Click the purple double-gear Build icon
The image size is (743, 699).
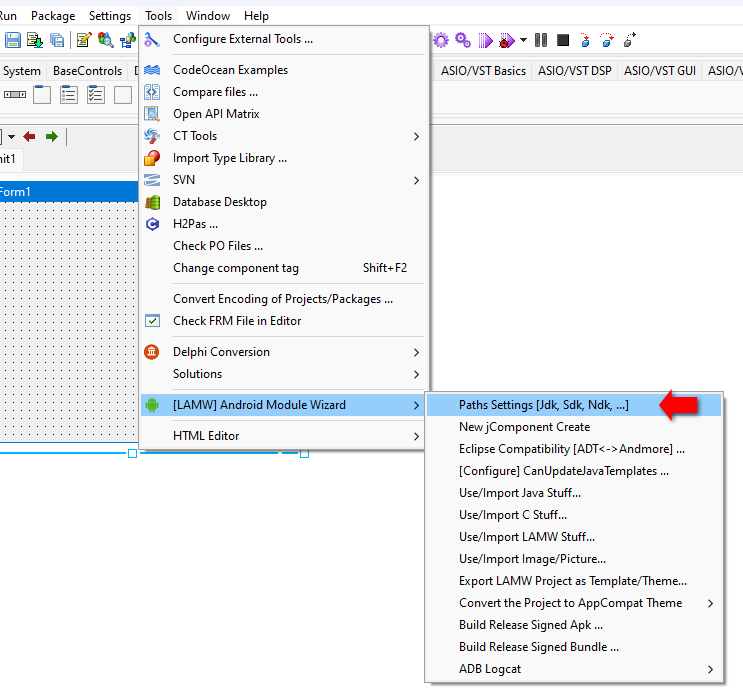tap(463, 40)
